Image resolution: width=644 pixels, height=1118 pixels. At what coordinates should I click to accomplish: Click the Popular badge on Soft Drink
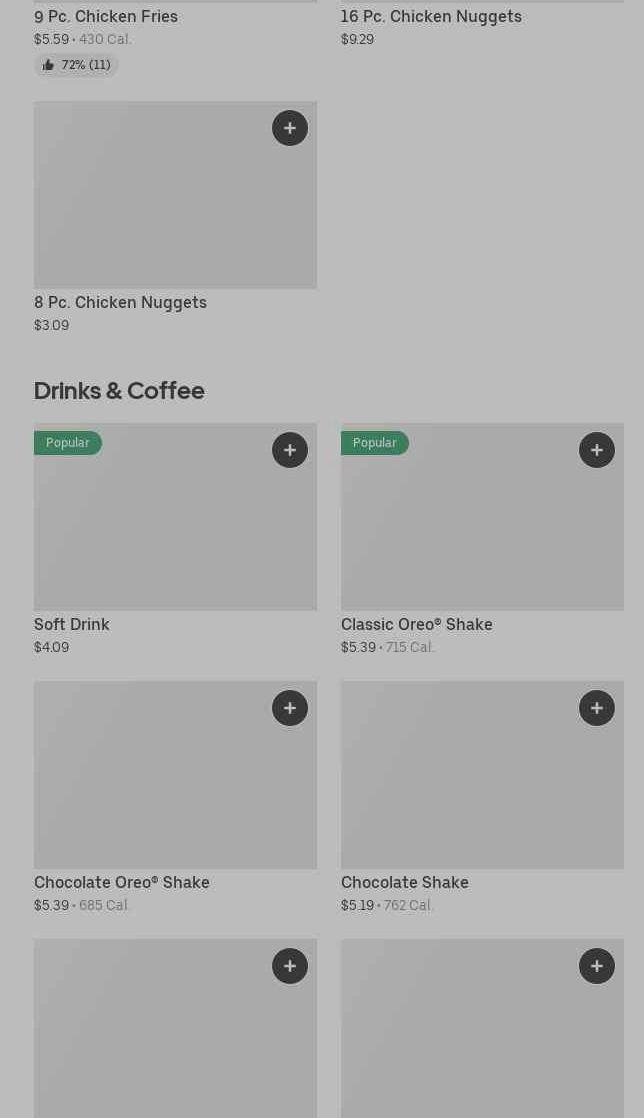68,443
